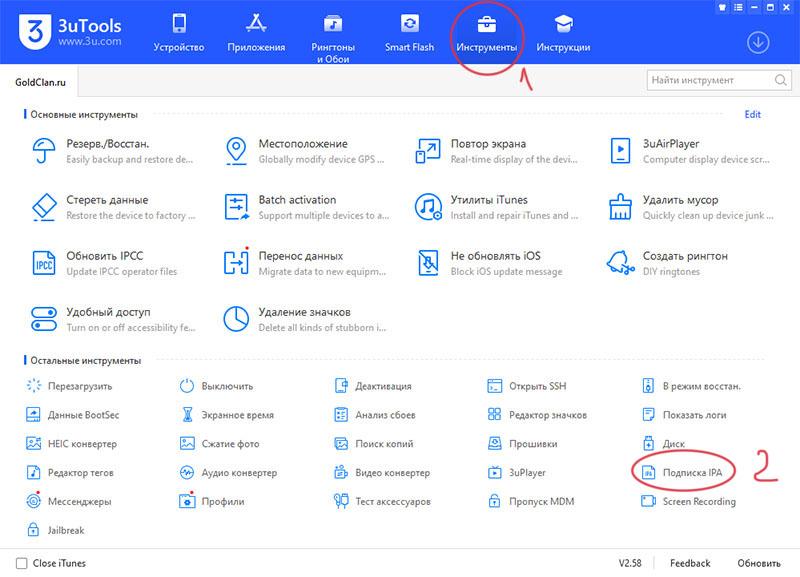The height and width of the screenshot is (577, 800).
Task: Open Редактор значков grid icon
Action: [494, 414]
